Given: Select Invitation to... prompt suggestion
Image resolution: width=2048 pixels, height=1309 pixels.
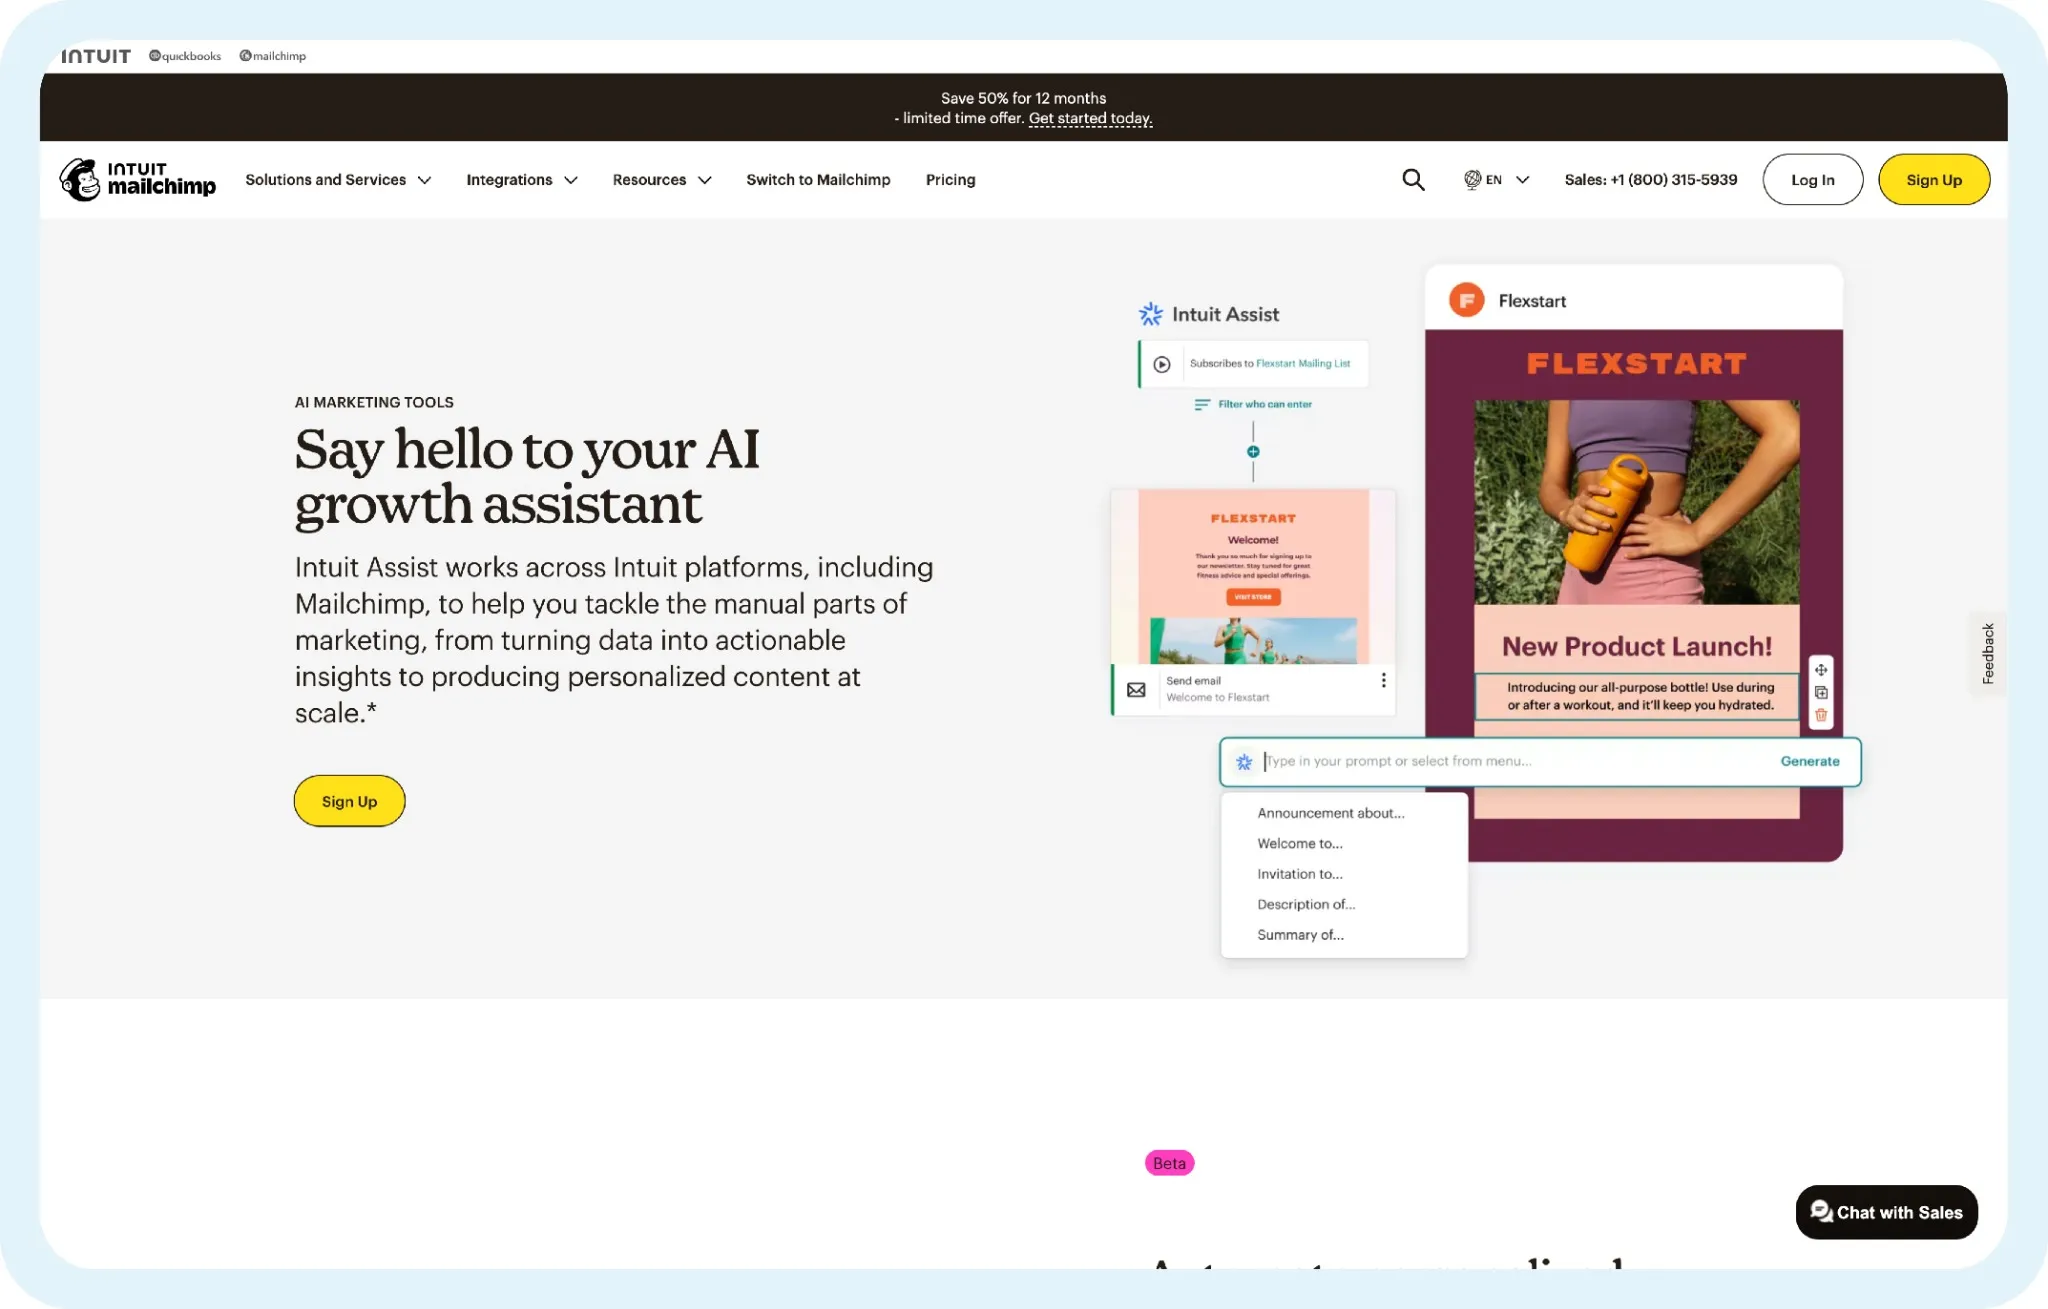Looking at the screenshot, I should (1300, 874).
